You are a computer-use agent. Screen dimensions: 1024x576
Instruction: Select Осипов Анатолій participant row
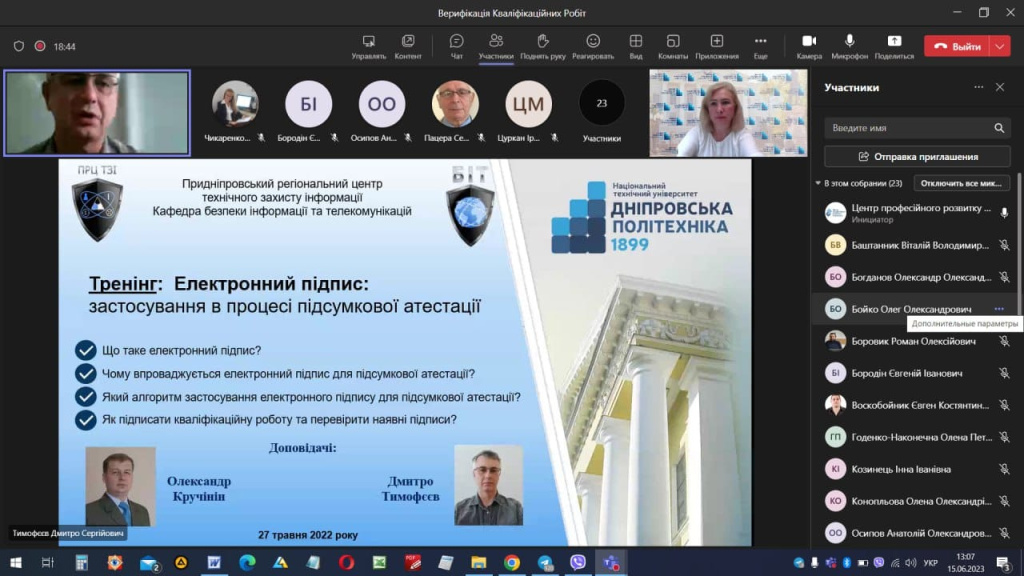pyautogui.click(x=916, y=533)
